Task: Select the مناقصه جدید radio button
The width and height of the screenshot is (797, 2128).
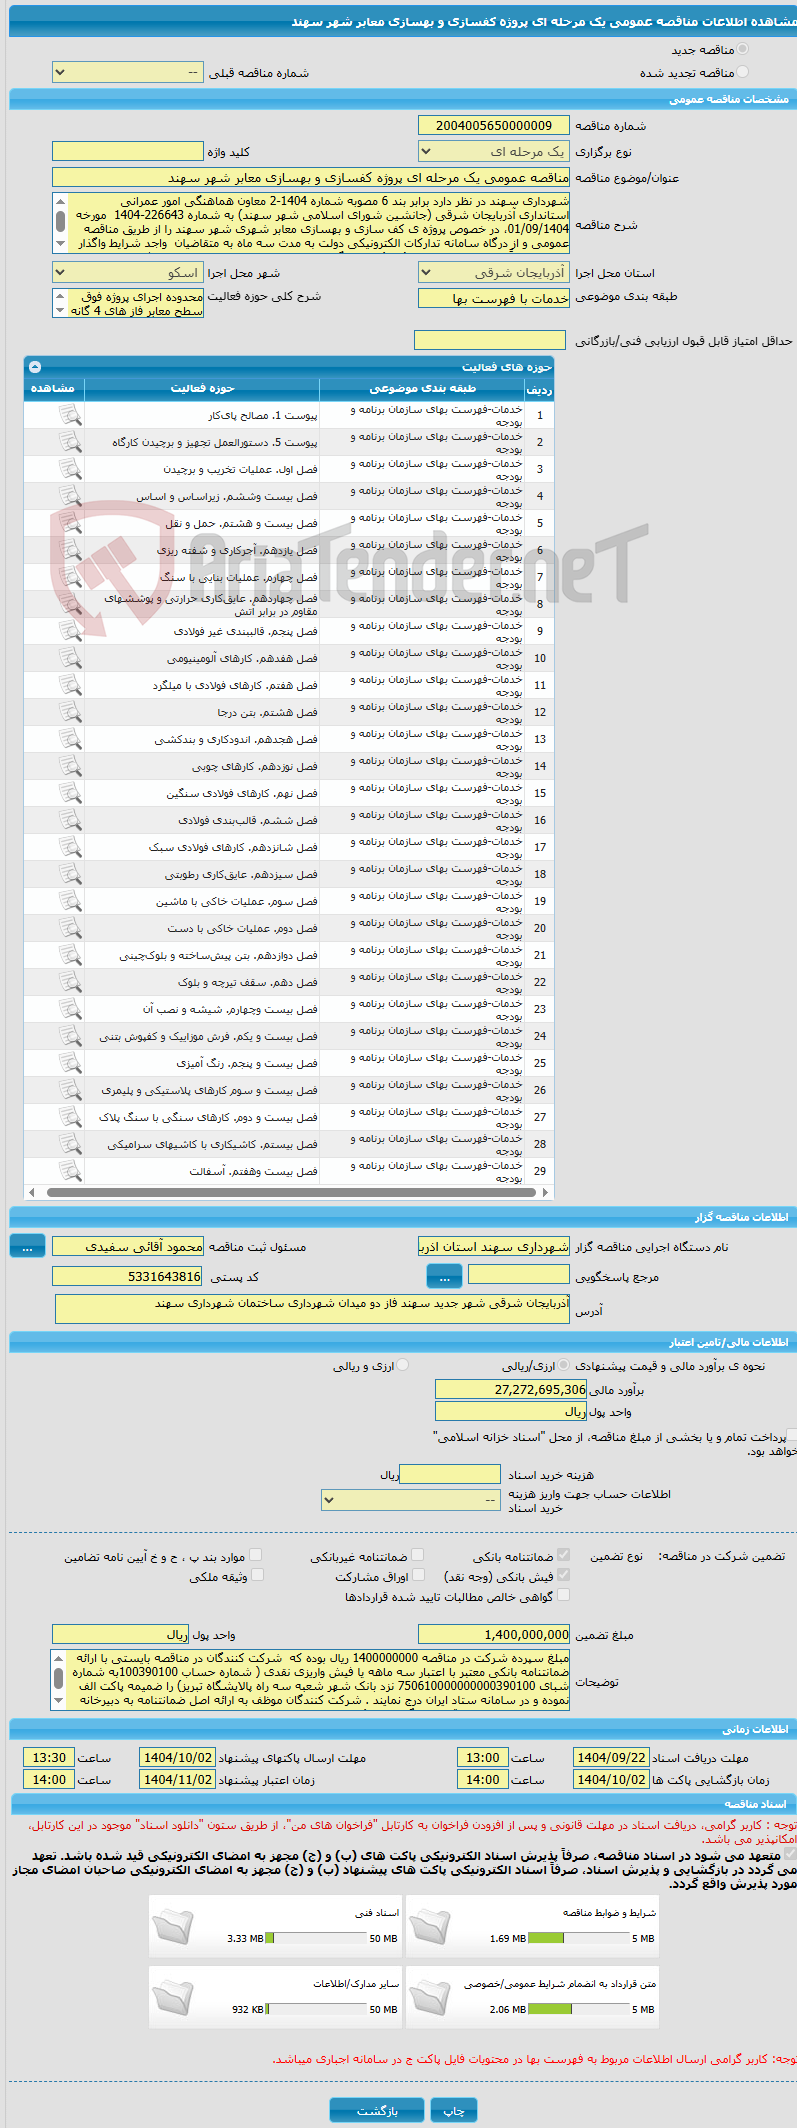Action: [x=742, y=49]
